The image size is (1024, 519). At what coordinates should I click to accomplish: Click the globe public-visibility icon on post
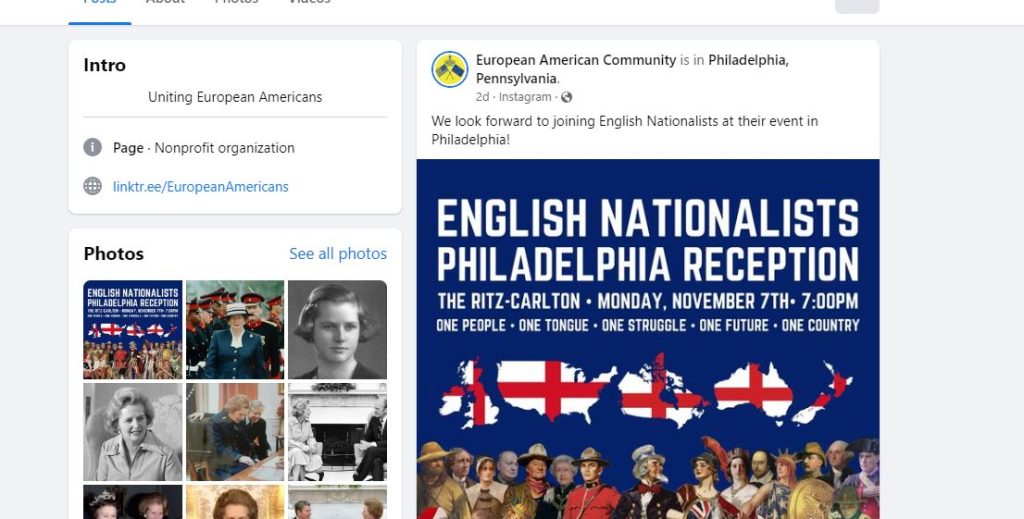(566, 97)
